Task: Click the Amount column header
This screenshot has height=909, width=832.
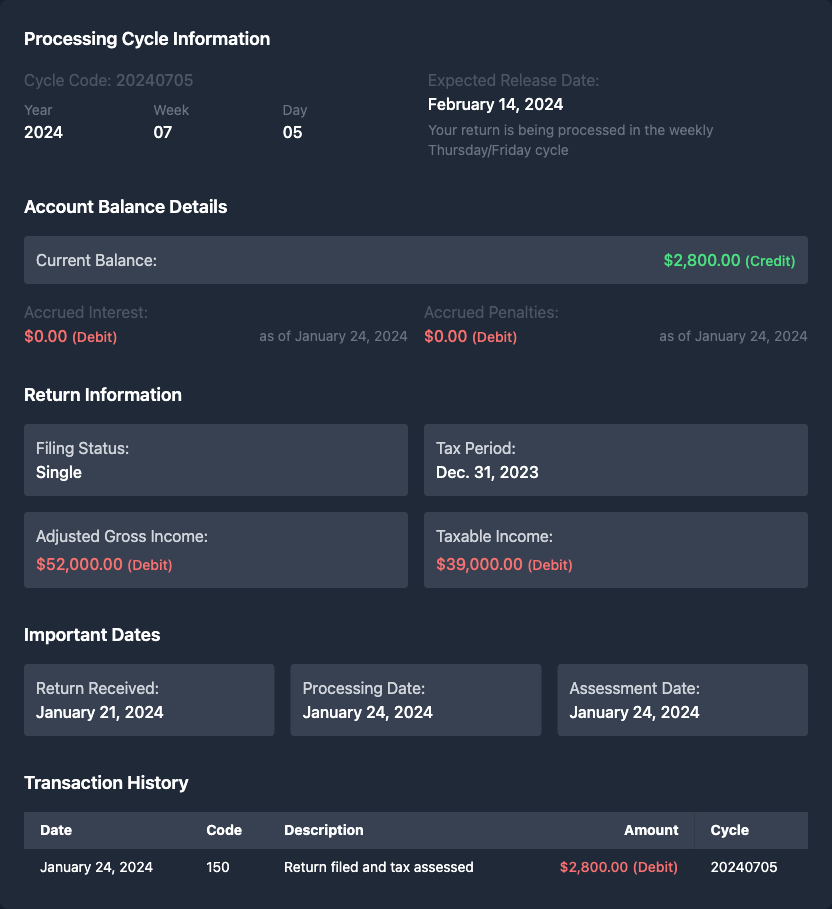Action: coord(651,830)
